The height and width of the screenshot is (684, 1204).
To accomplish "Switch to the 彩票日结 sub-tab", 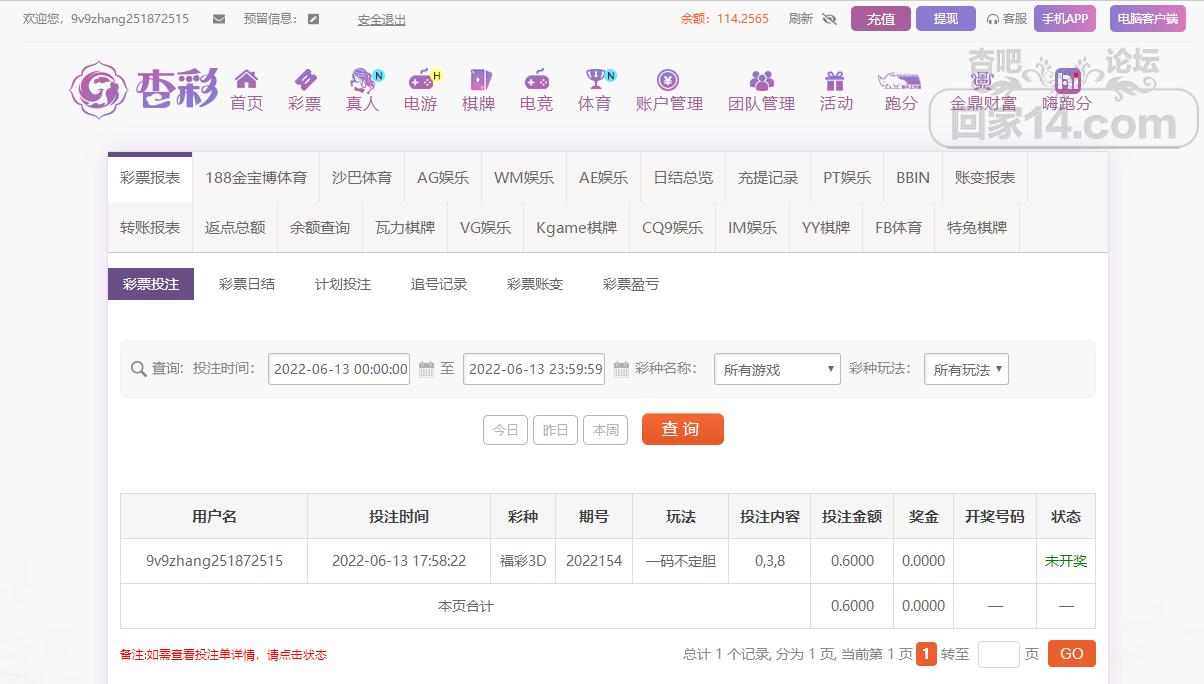I will (246, 284).
